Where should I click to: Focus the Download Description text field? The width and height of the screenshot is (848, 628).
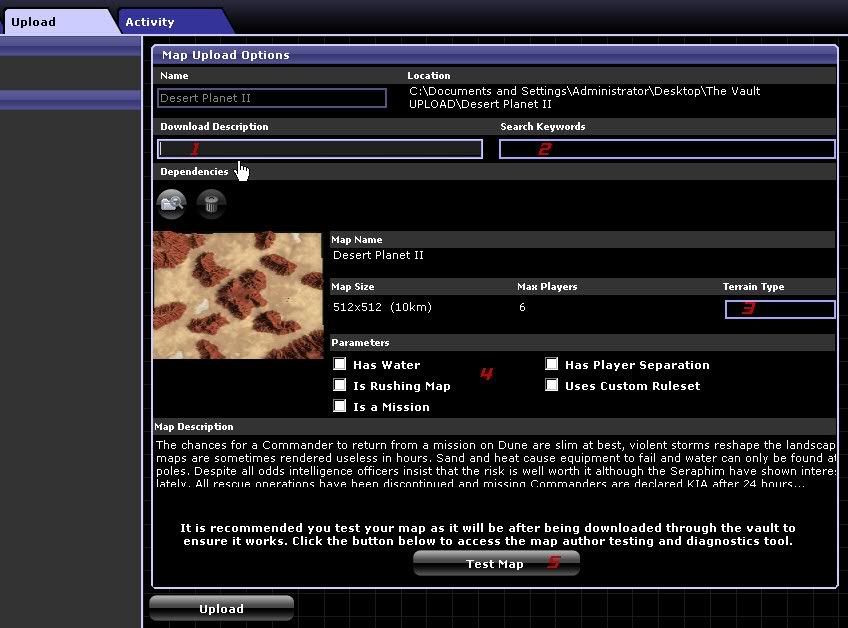320,149
